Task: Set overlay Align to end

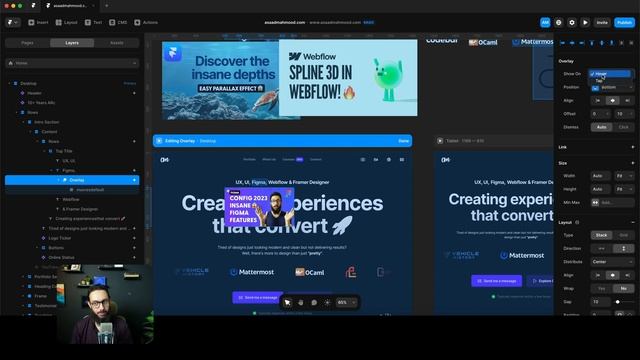Action: point(627,100)
